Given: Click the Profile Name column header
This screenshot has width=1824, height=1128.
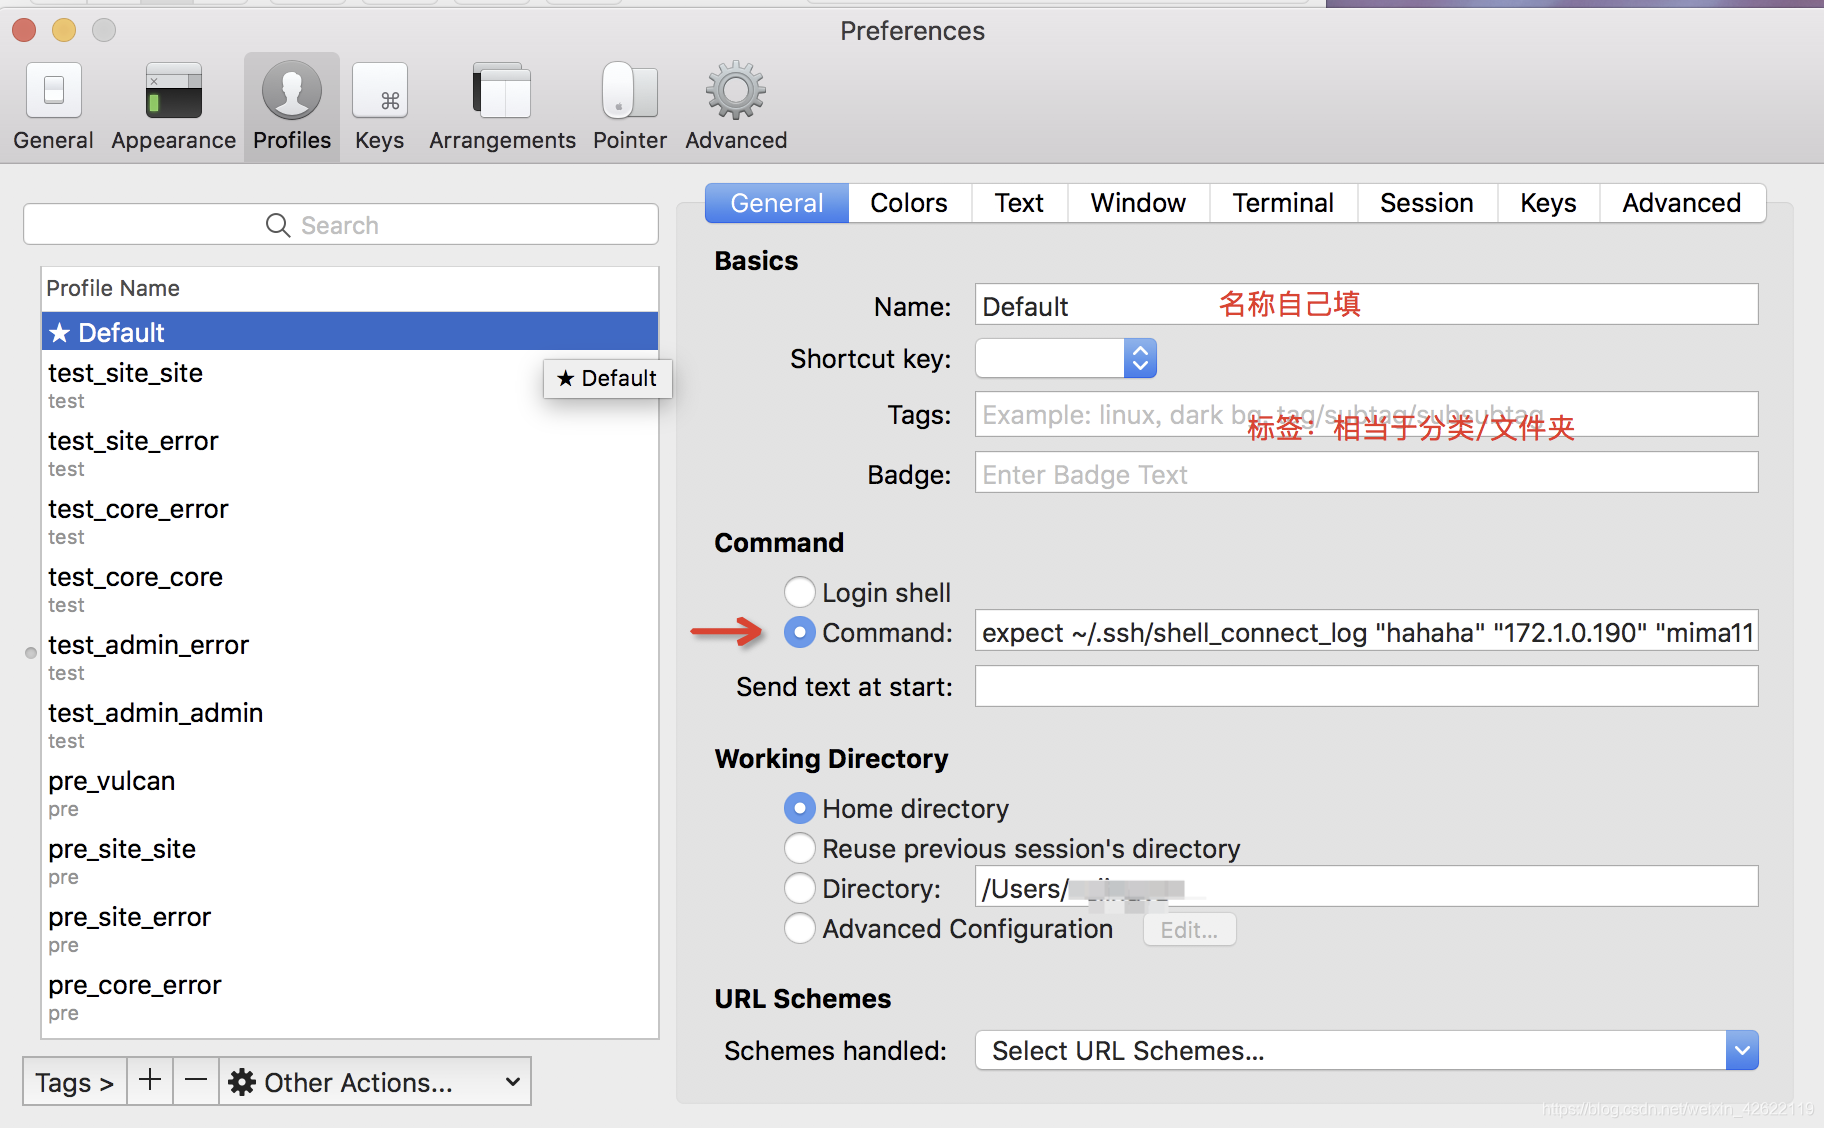Looking at the screenshot, I should click(350, 288).
